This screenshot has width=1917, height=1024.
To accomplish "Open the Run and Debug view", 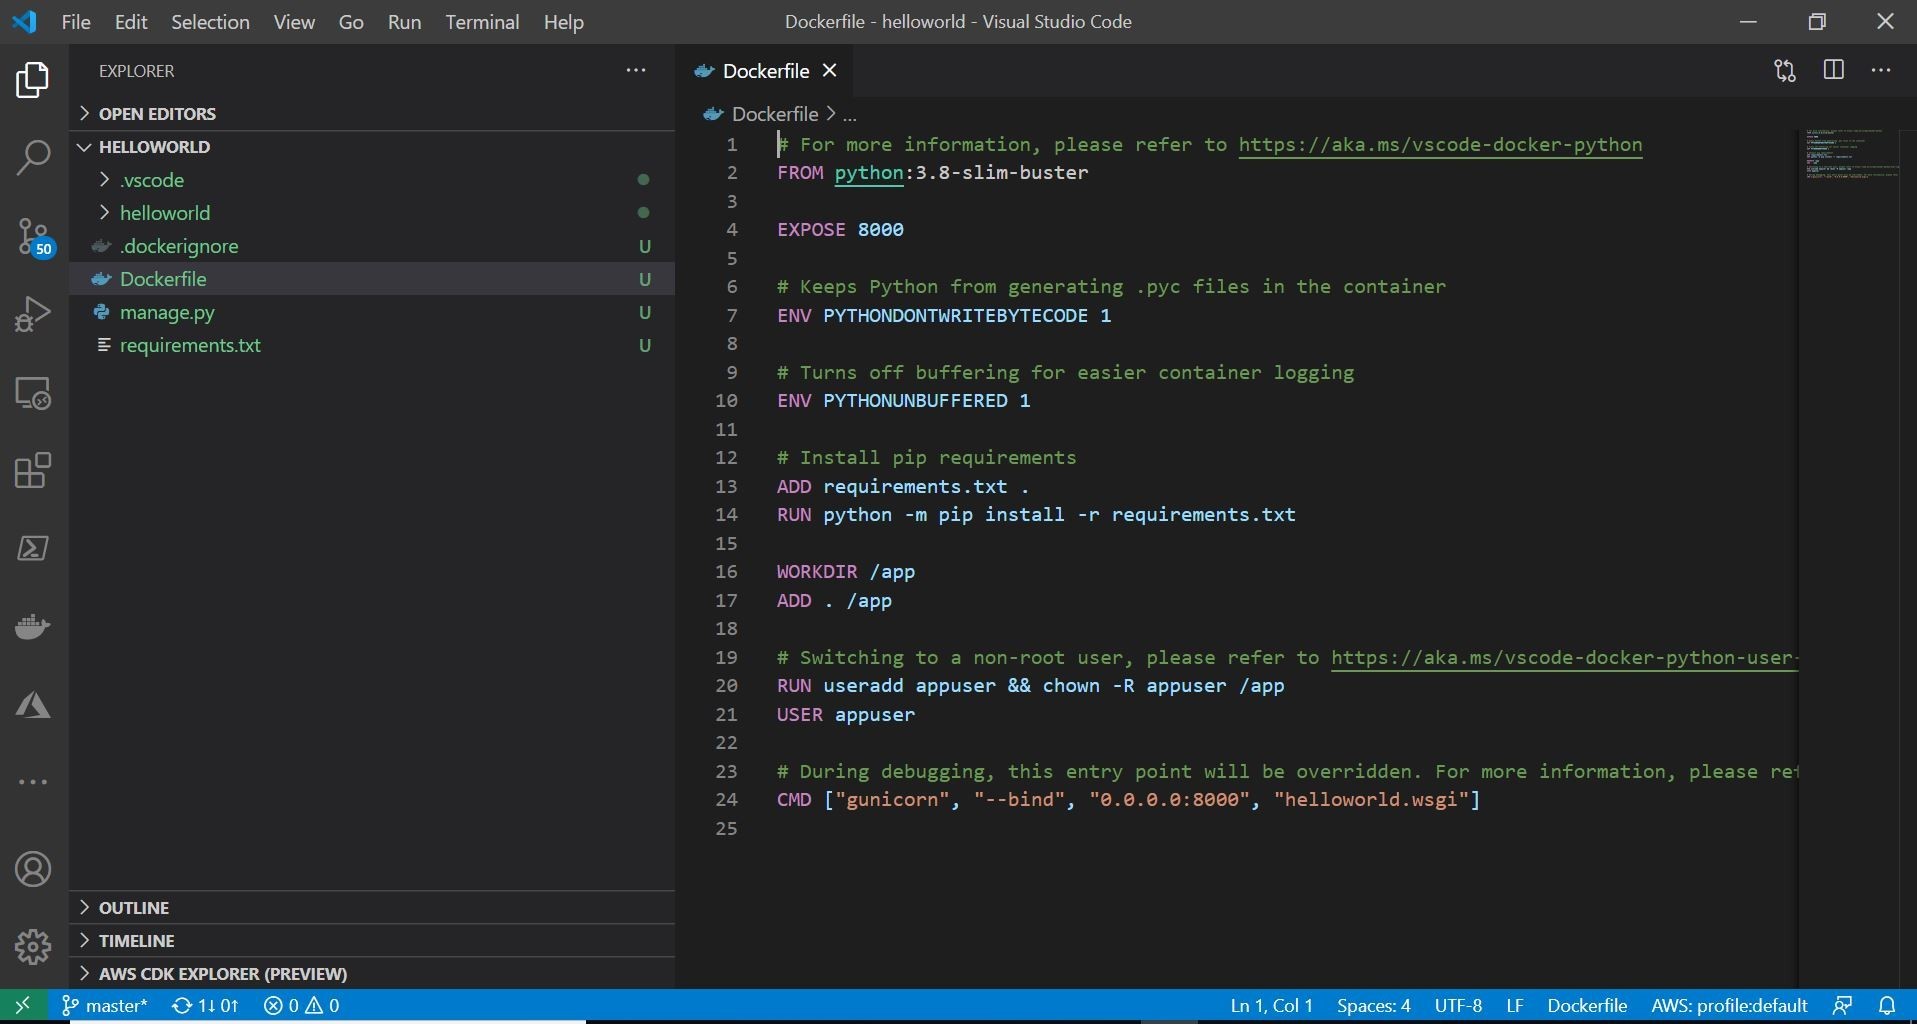I will click(x=33, y=314).
